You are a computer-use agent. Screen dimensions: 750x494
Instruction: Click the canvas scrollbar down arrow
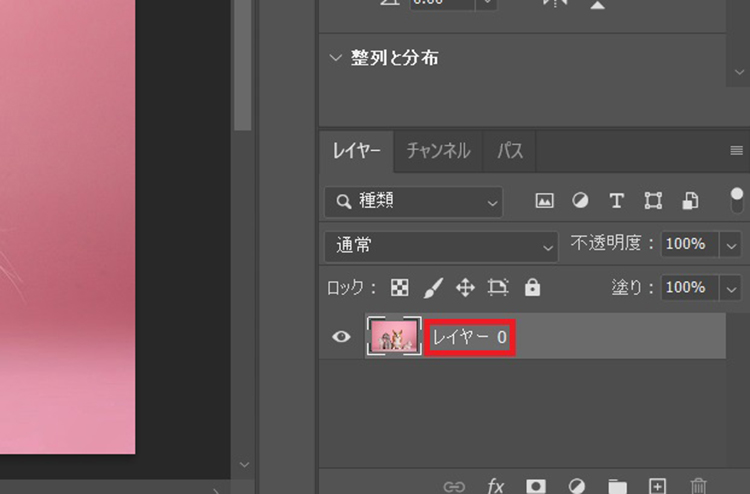[244, 464]
